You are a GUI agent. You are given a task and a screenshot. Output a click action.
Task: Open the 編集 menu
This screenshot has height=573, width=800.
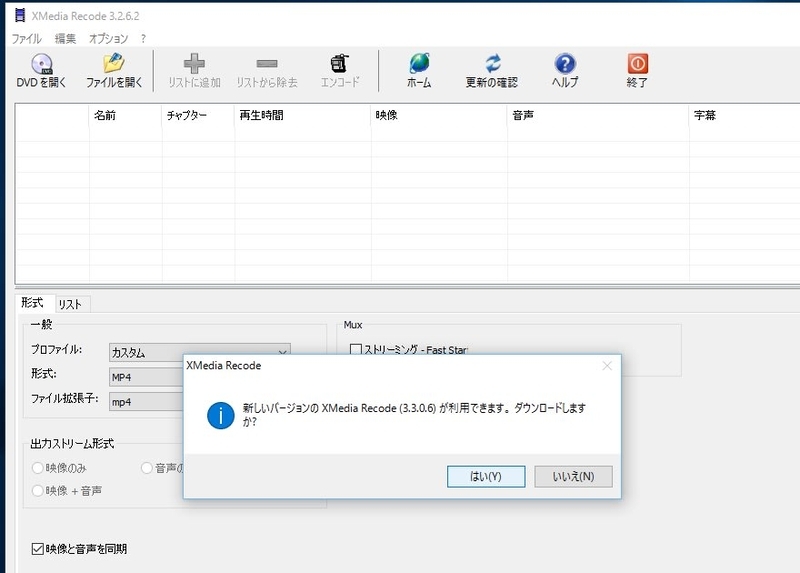click(x=65, y=39)
